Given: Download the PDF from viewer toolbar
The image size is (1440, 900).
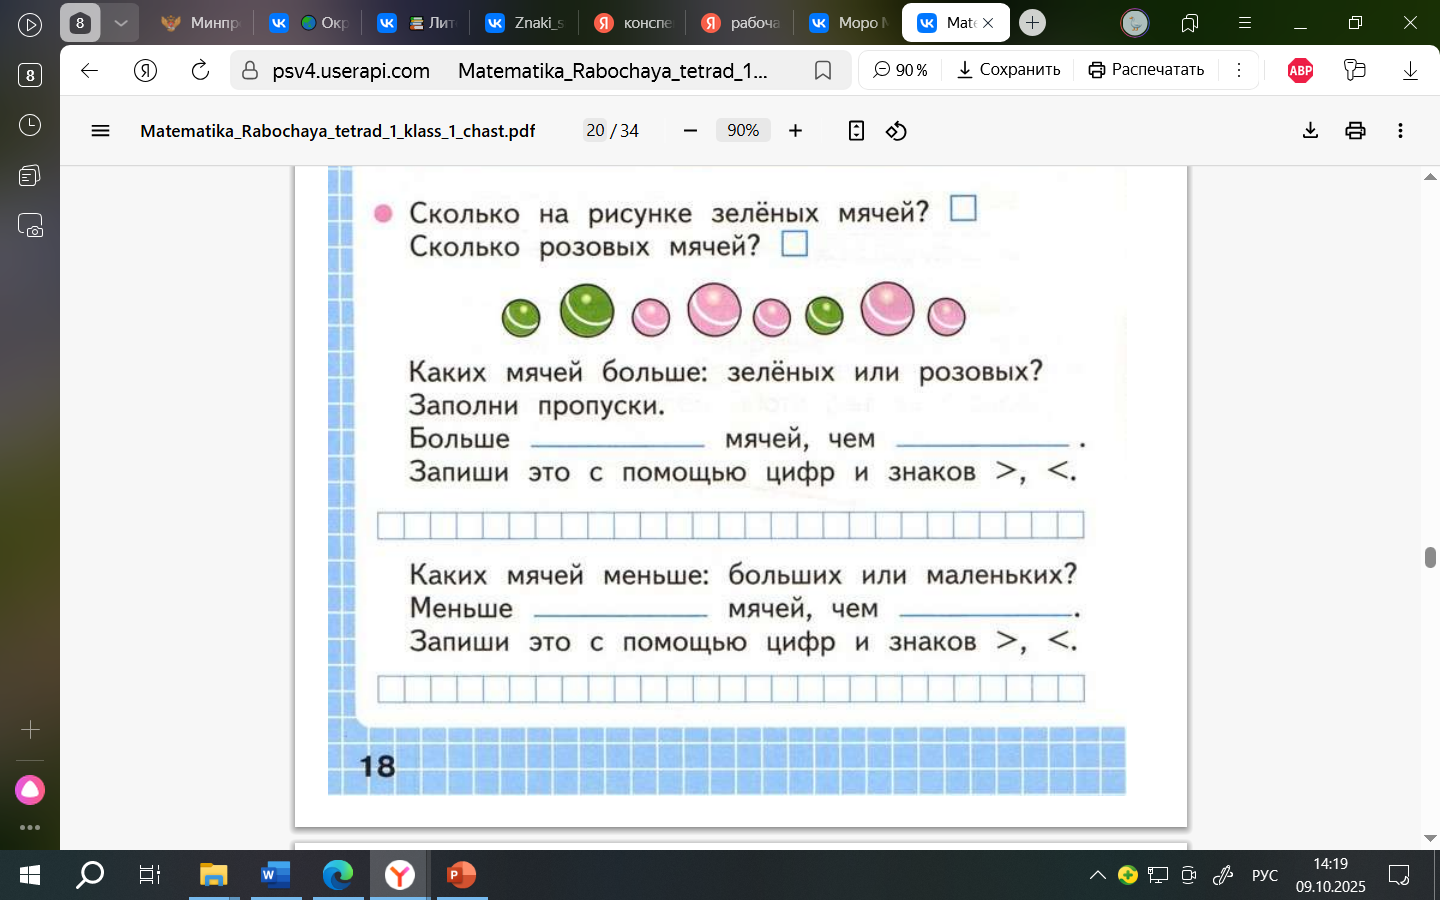Looking at the screenshot, I should tap(1310, 131).
